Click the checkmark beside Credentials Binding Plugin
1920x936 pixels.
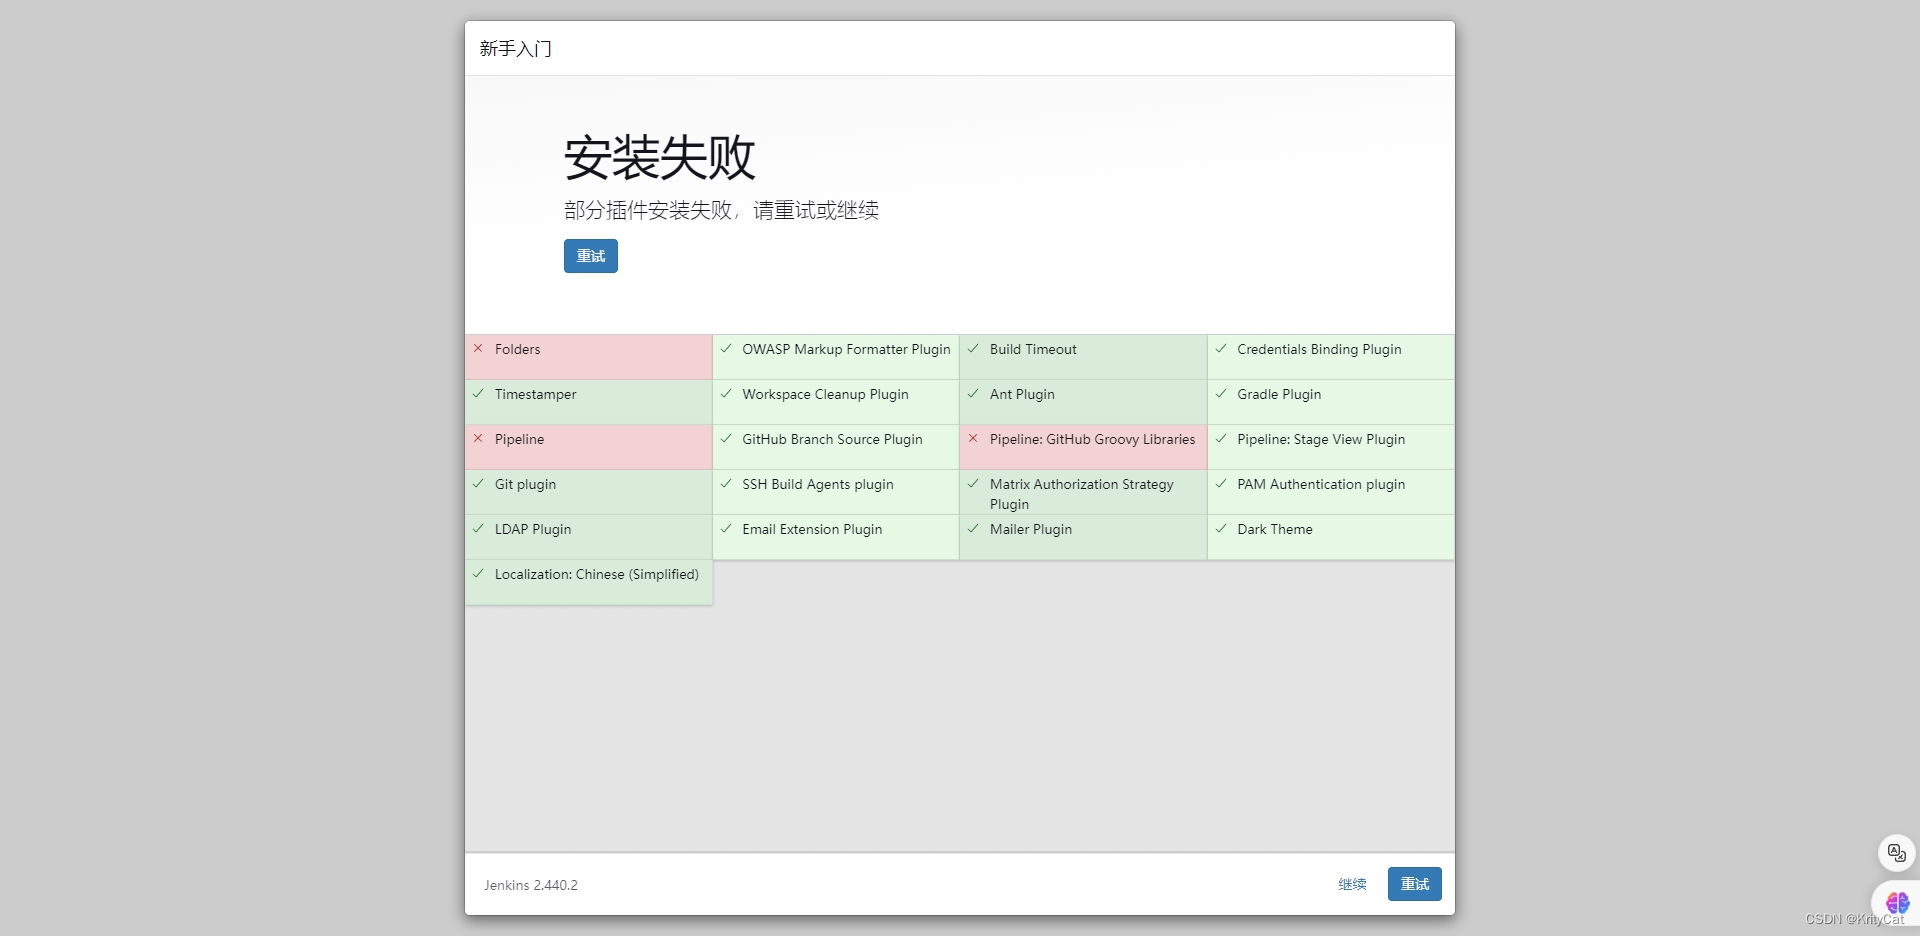(1221, 348)
